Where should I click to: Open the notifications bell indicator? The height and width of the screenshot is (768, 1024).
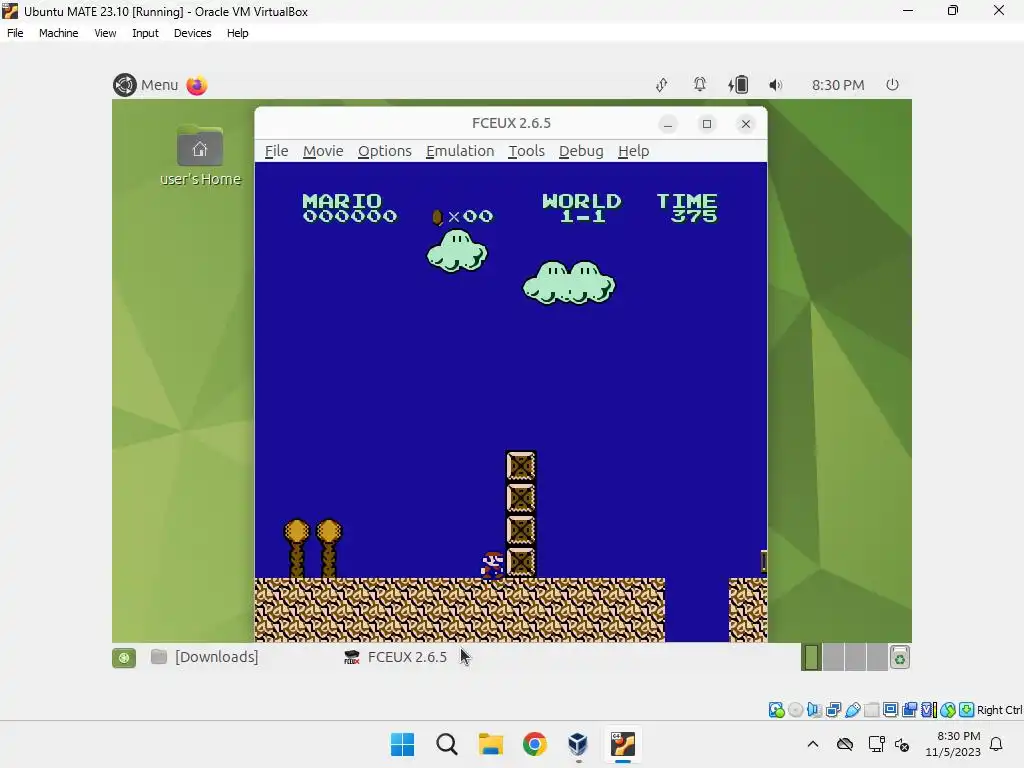[699, 85]
